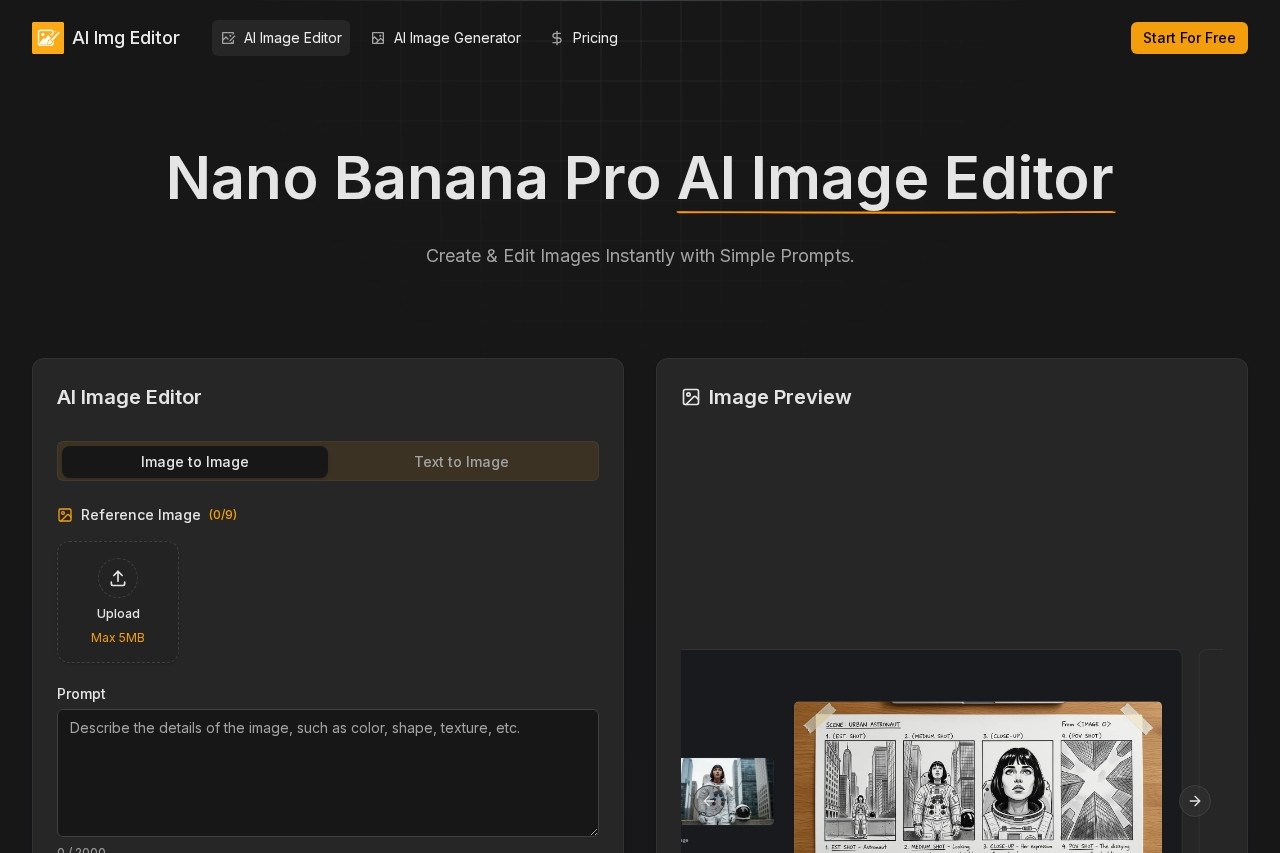Click the Max 5MB upload label
This screenshot has height=853, width=1280.
click(118, 638)
